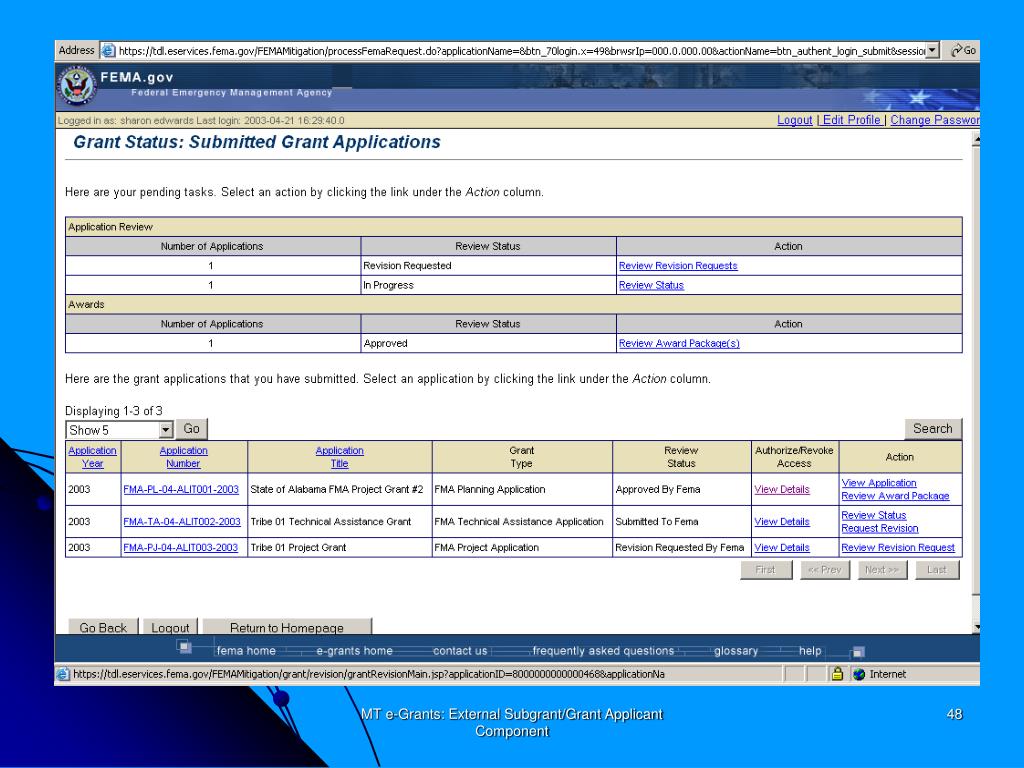Click the bottom Logout button

pyautogui.click(x=170, y=627)
